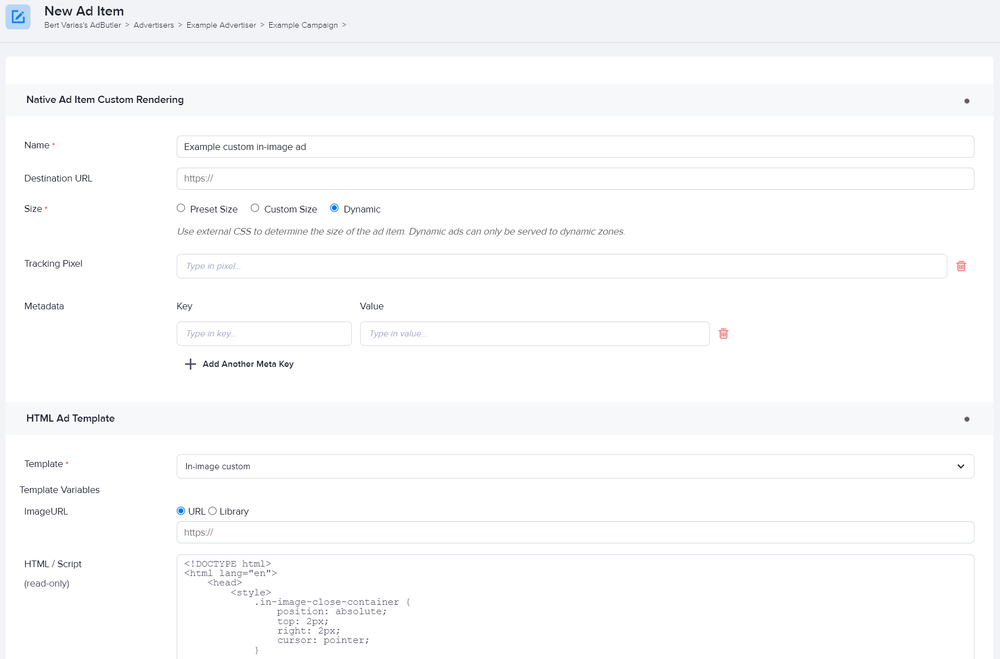Click Add Another Meta Key

tap(248, 364)
